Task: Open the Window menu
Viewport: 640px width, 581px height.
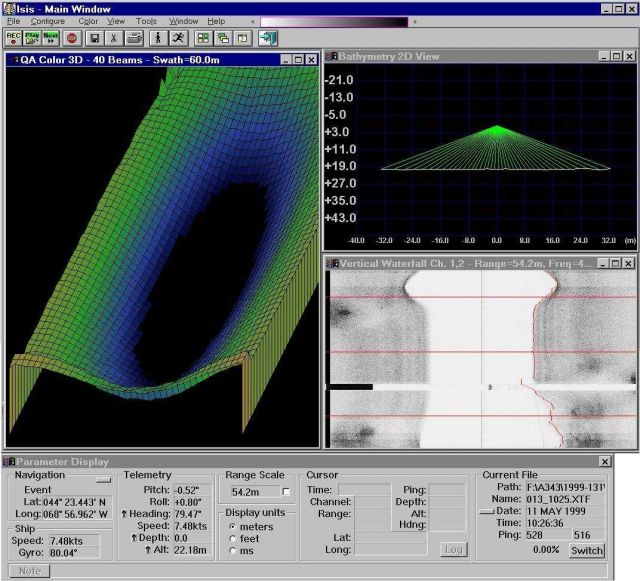Action: coord(184,21)
